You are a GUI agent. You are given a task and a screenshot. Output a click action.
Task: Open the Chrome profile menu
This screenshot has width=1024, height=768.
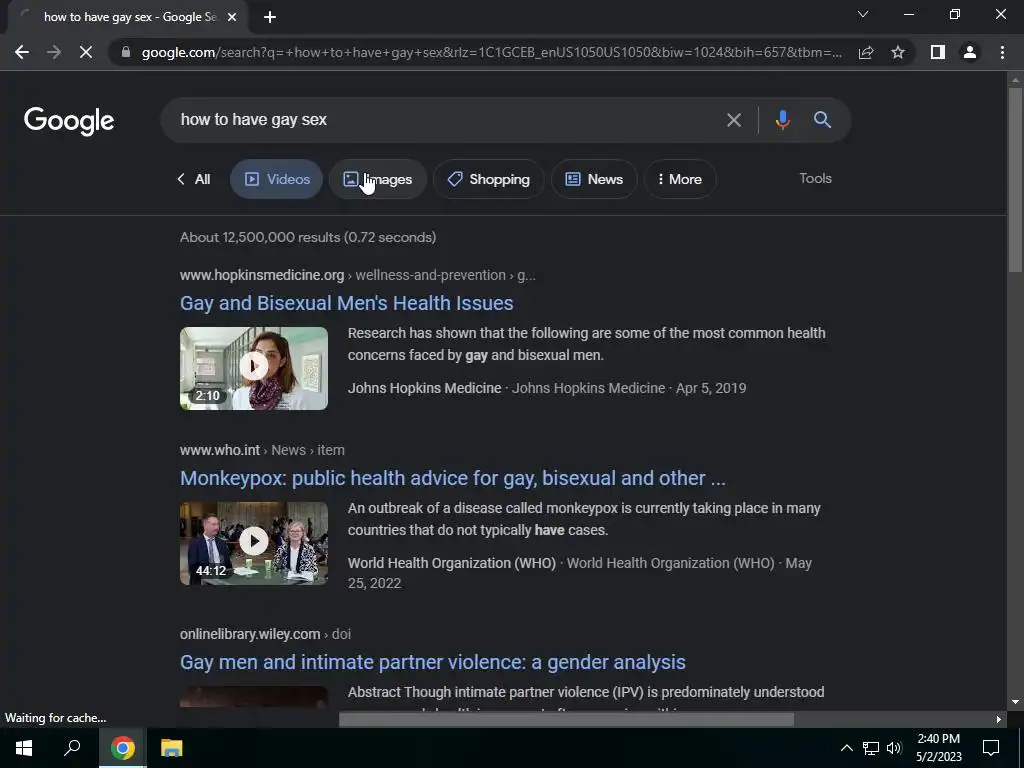coord(970,52)
